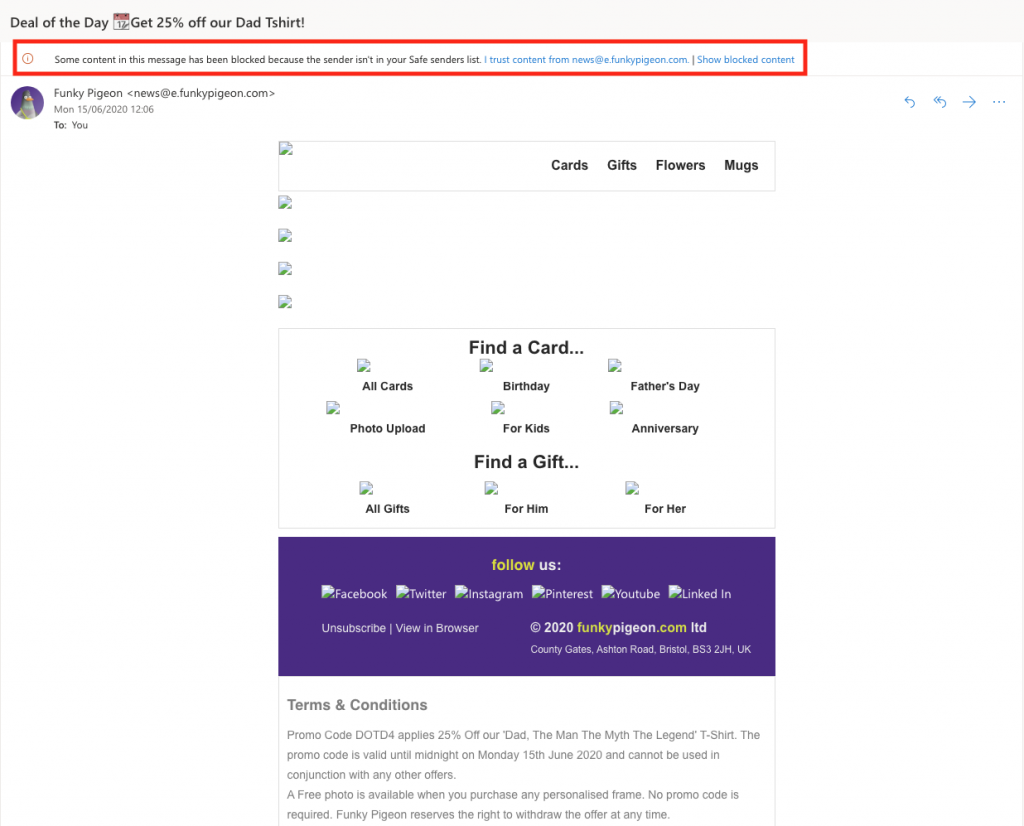The width and height of the screenshot is (1024, 826).
Task: Select the All Gifts link
Action: tap(387, 509)
